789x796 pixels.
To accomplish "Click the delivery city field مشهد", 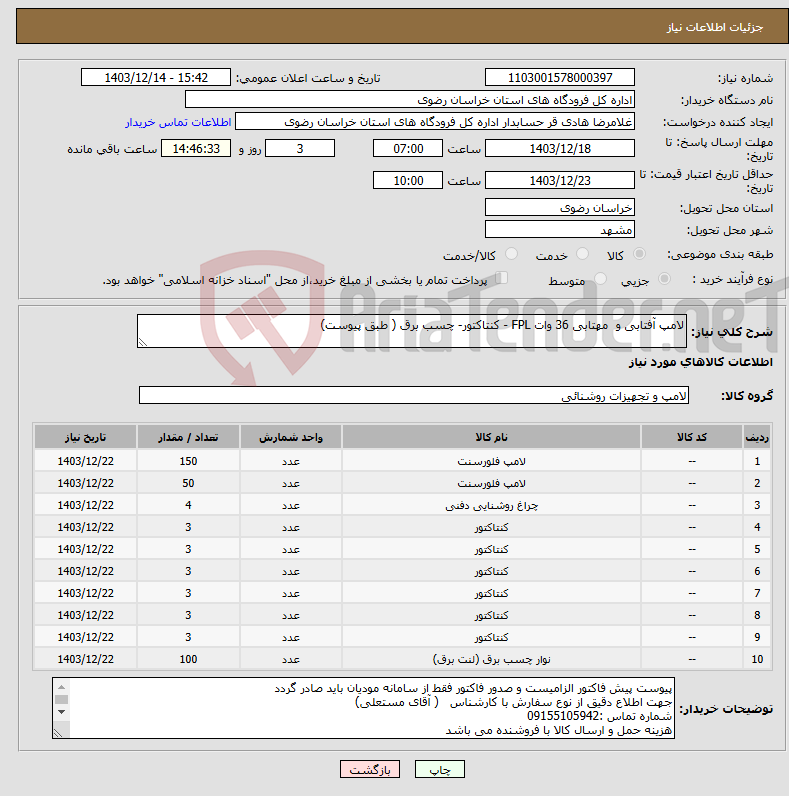I will click(x=560, y=229).
